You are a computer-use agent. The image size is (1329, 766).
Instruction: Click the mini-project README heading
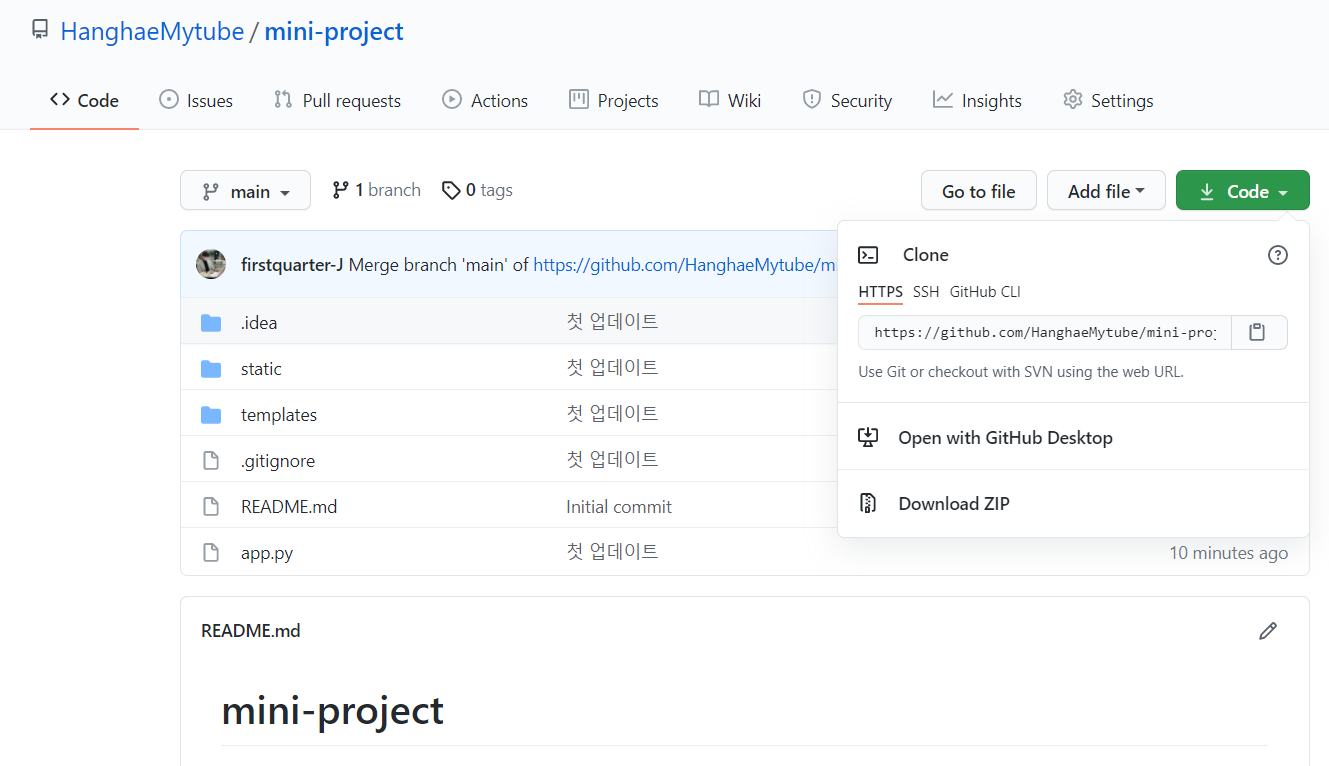(332, 710)
